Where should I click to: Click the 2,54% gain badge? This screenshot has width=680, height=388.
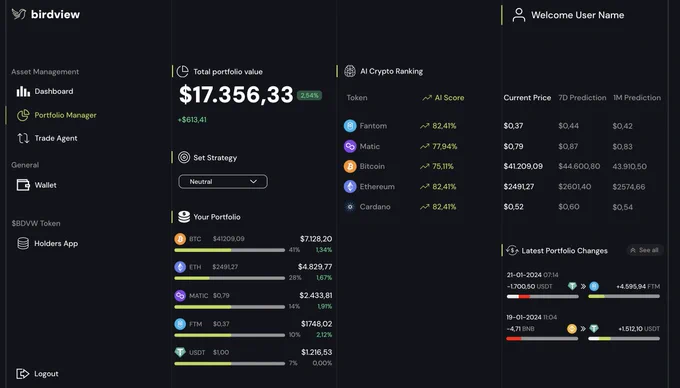[310, 95]
